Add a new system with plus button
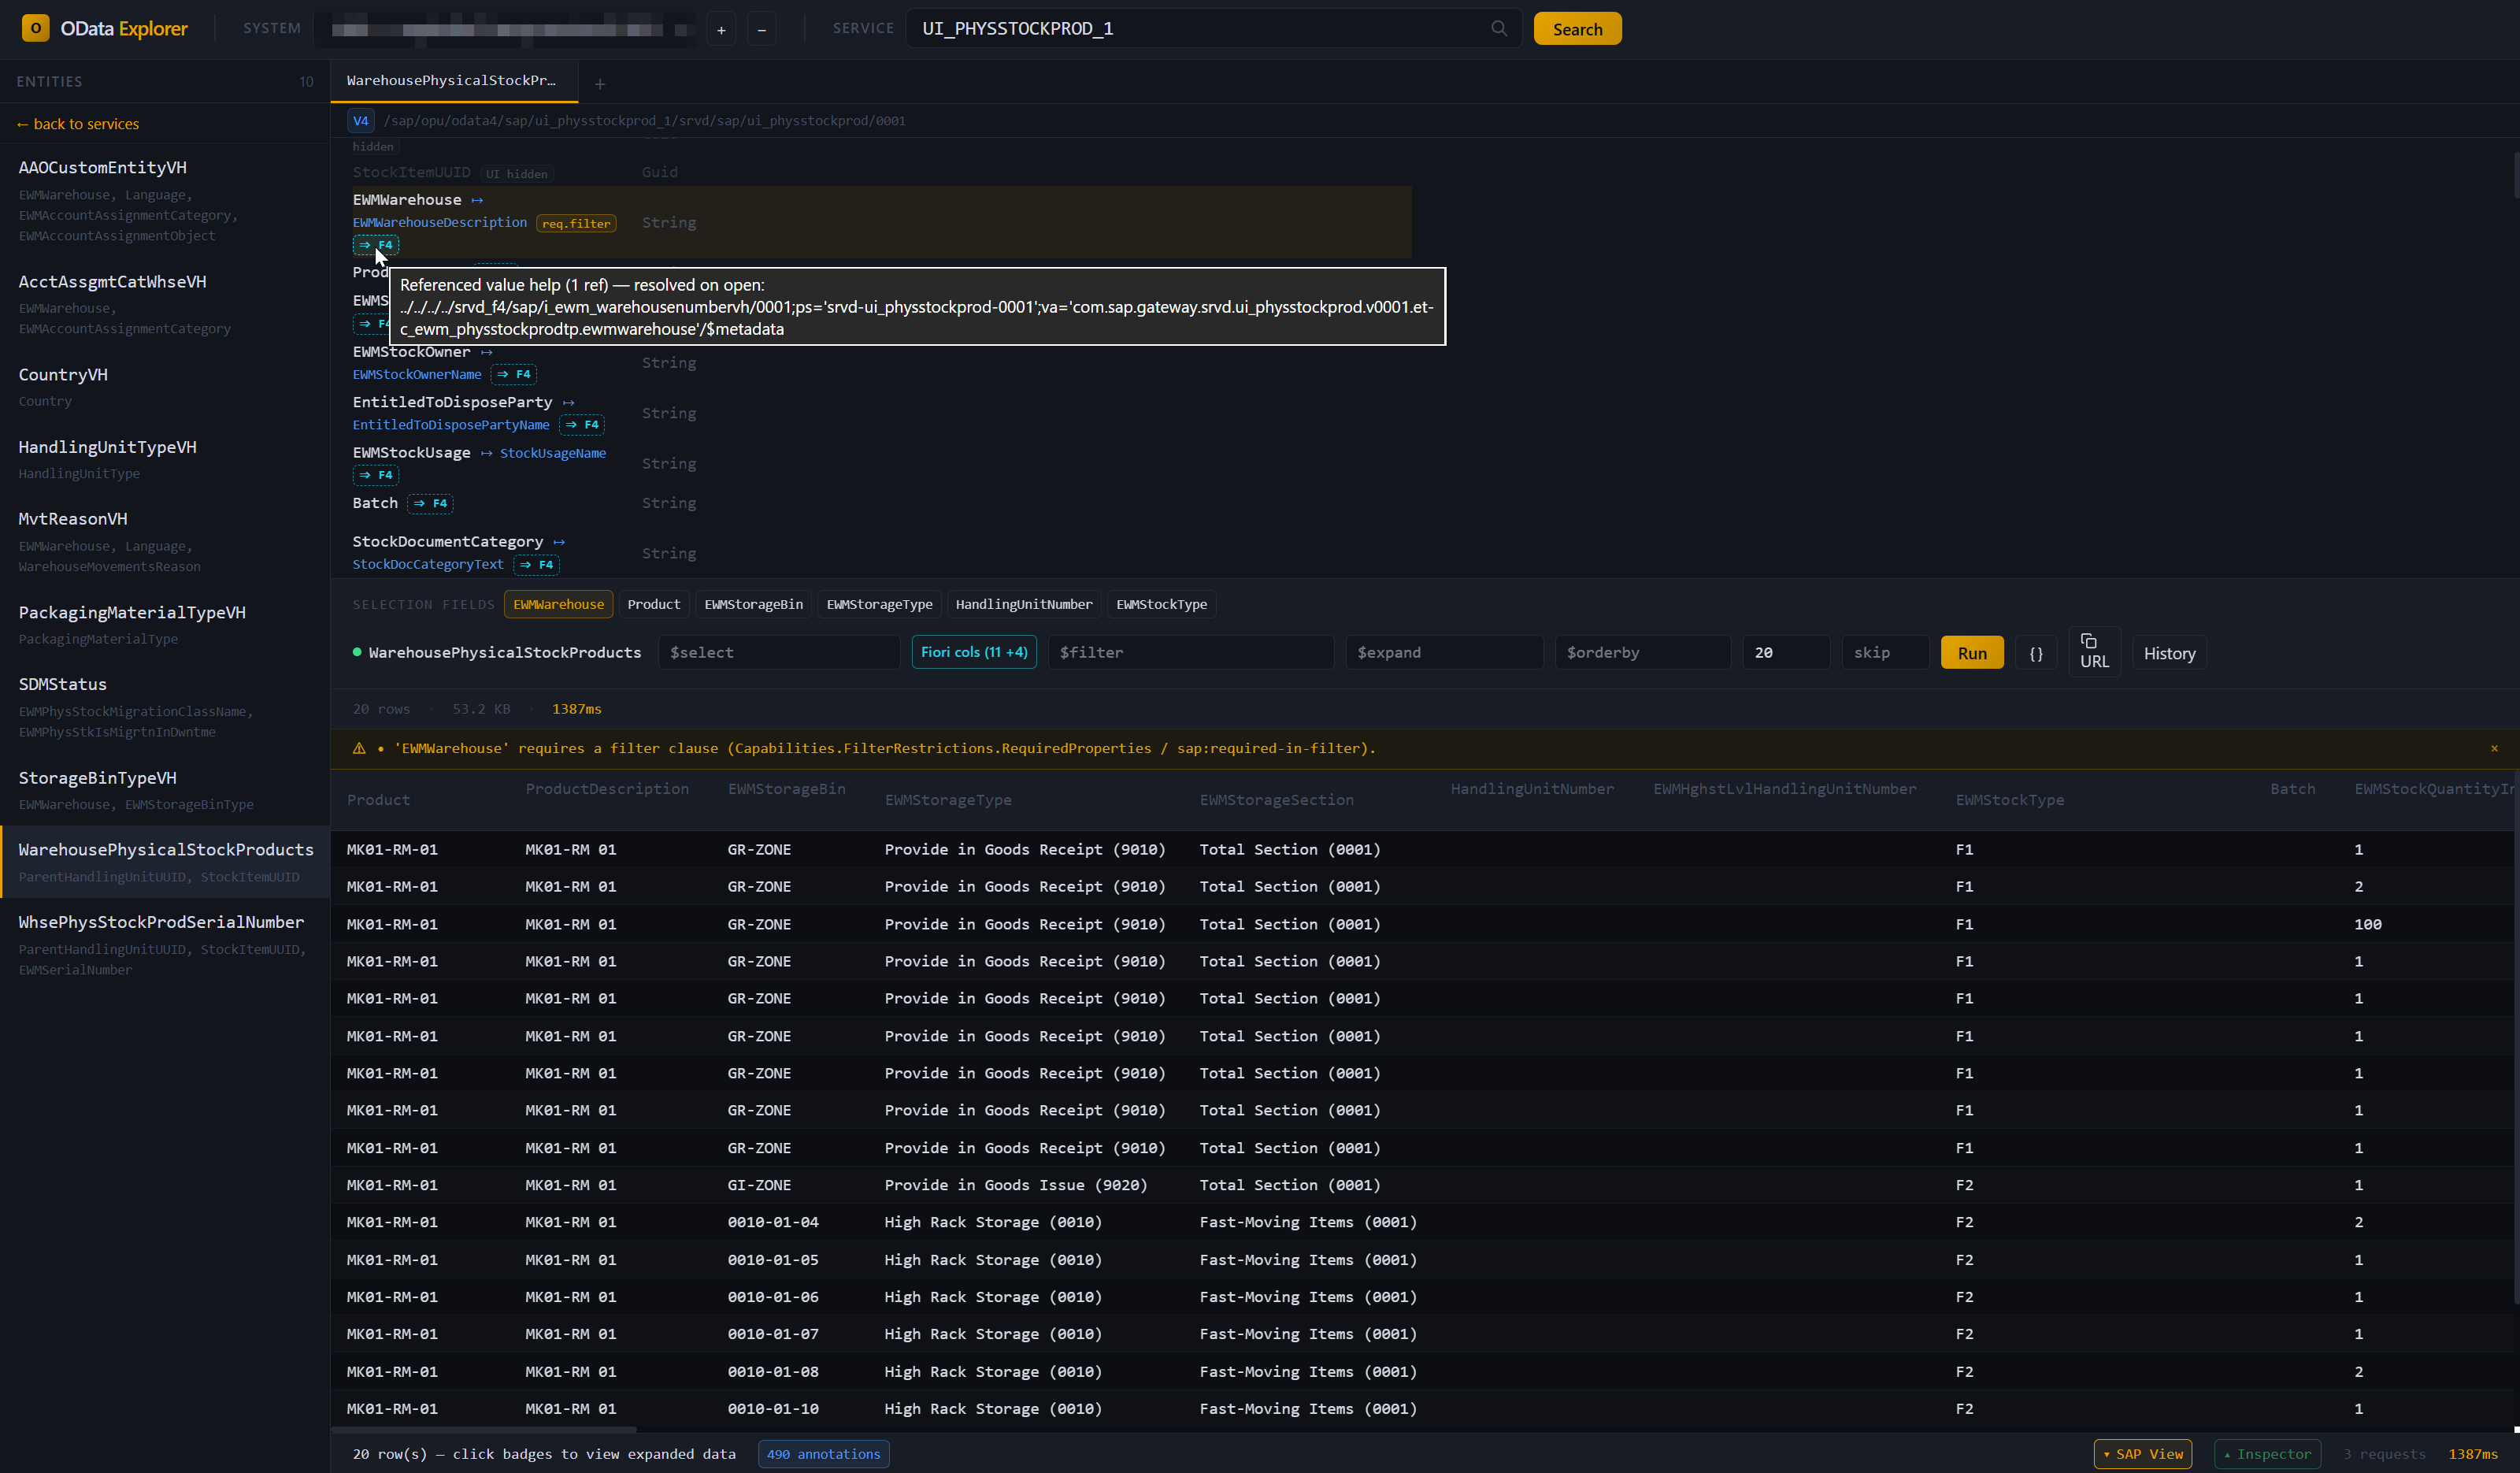The height and width of the screenshot is (1473, 2520). click(x=721, y=29)
